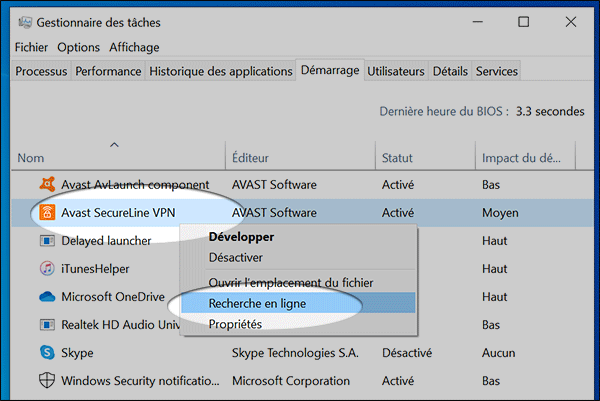
Task: Choose Propriétés in the context menu
Action: click(x=235, y=324)
